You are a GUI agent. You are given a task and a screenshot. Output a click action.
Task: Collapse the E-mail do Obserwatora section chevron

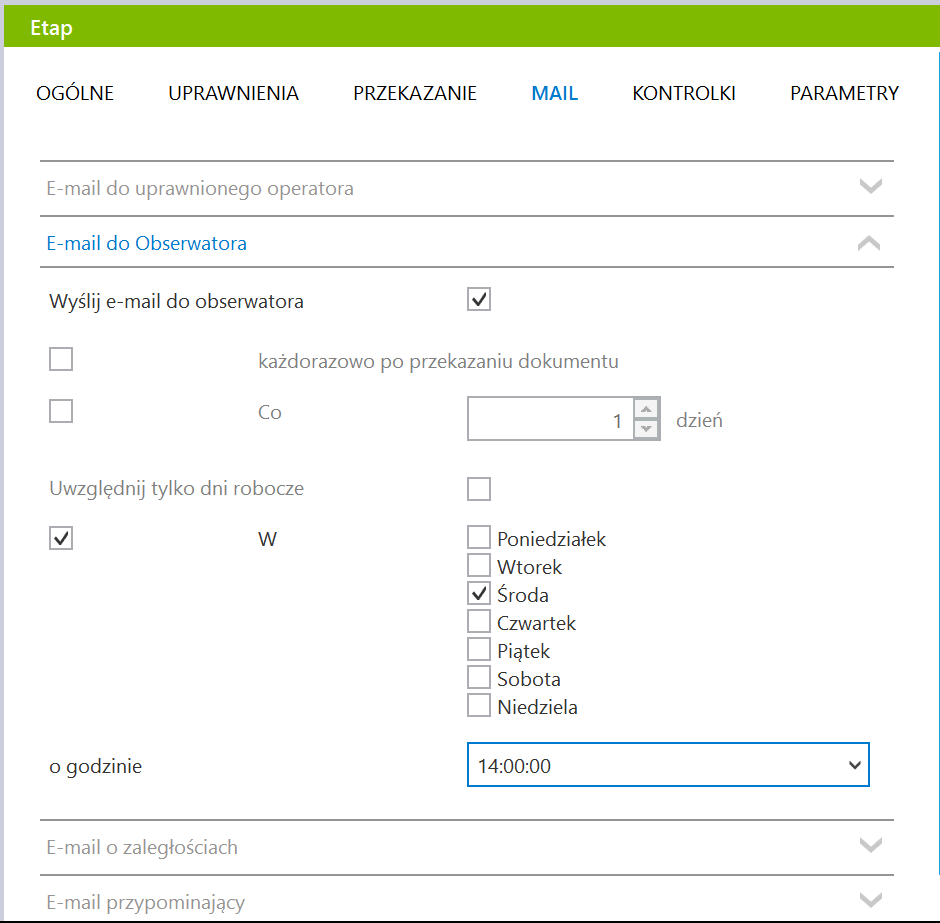869,243
